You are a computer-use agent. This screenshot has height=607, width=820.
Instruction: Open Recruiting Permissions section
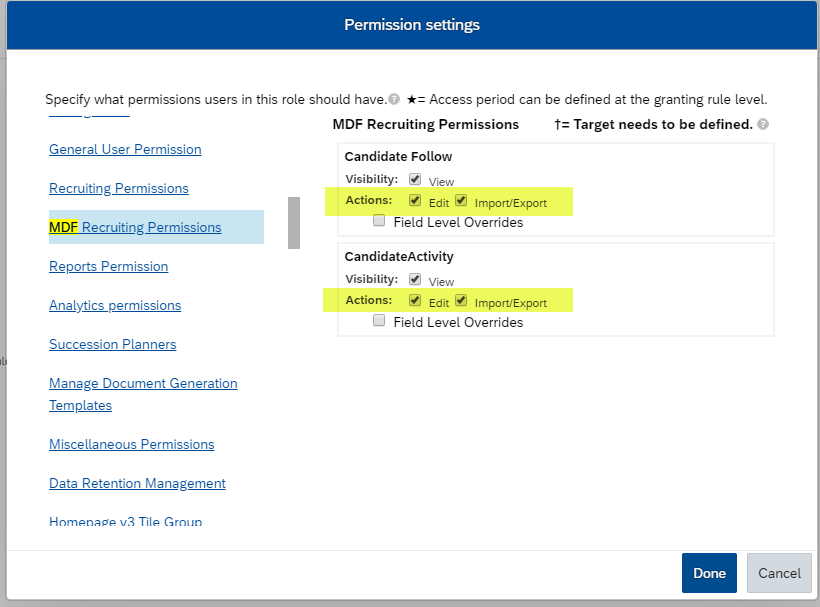pyautogui.click(x=119, y=188)
